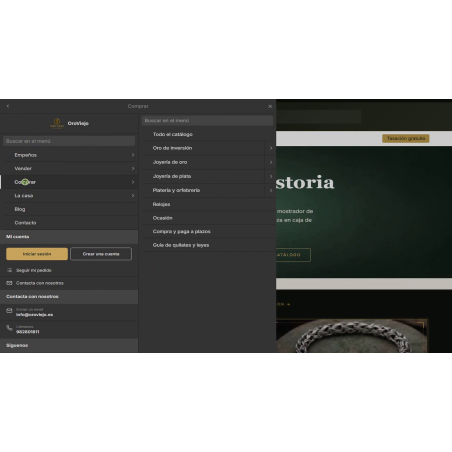Open the Vender menu item
452x452 pixels.
(x=23, y=169)
